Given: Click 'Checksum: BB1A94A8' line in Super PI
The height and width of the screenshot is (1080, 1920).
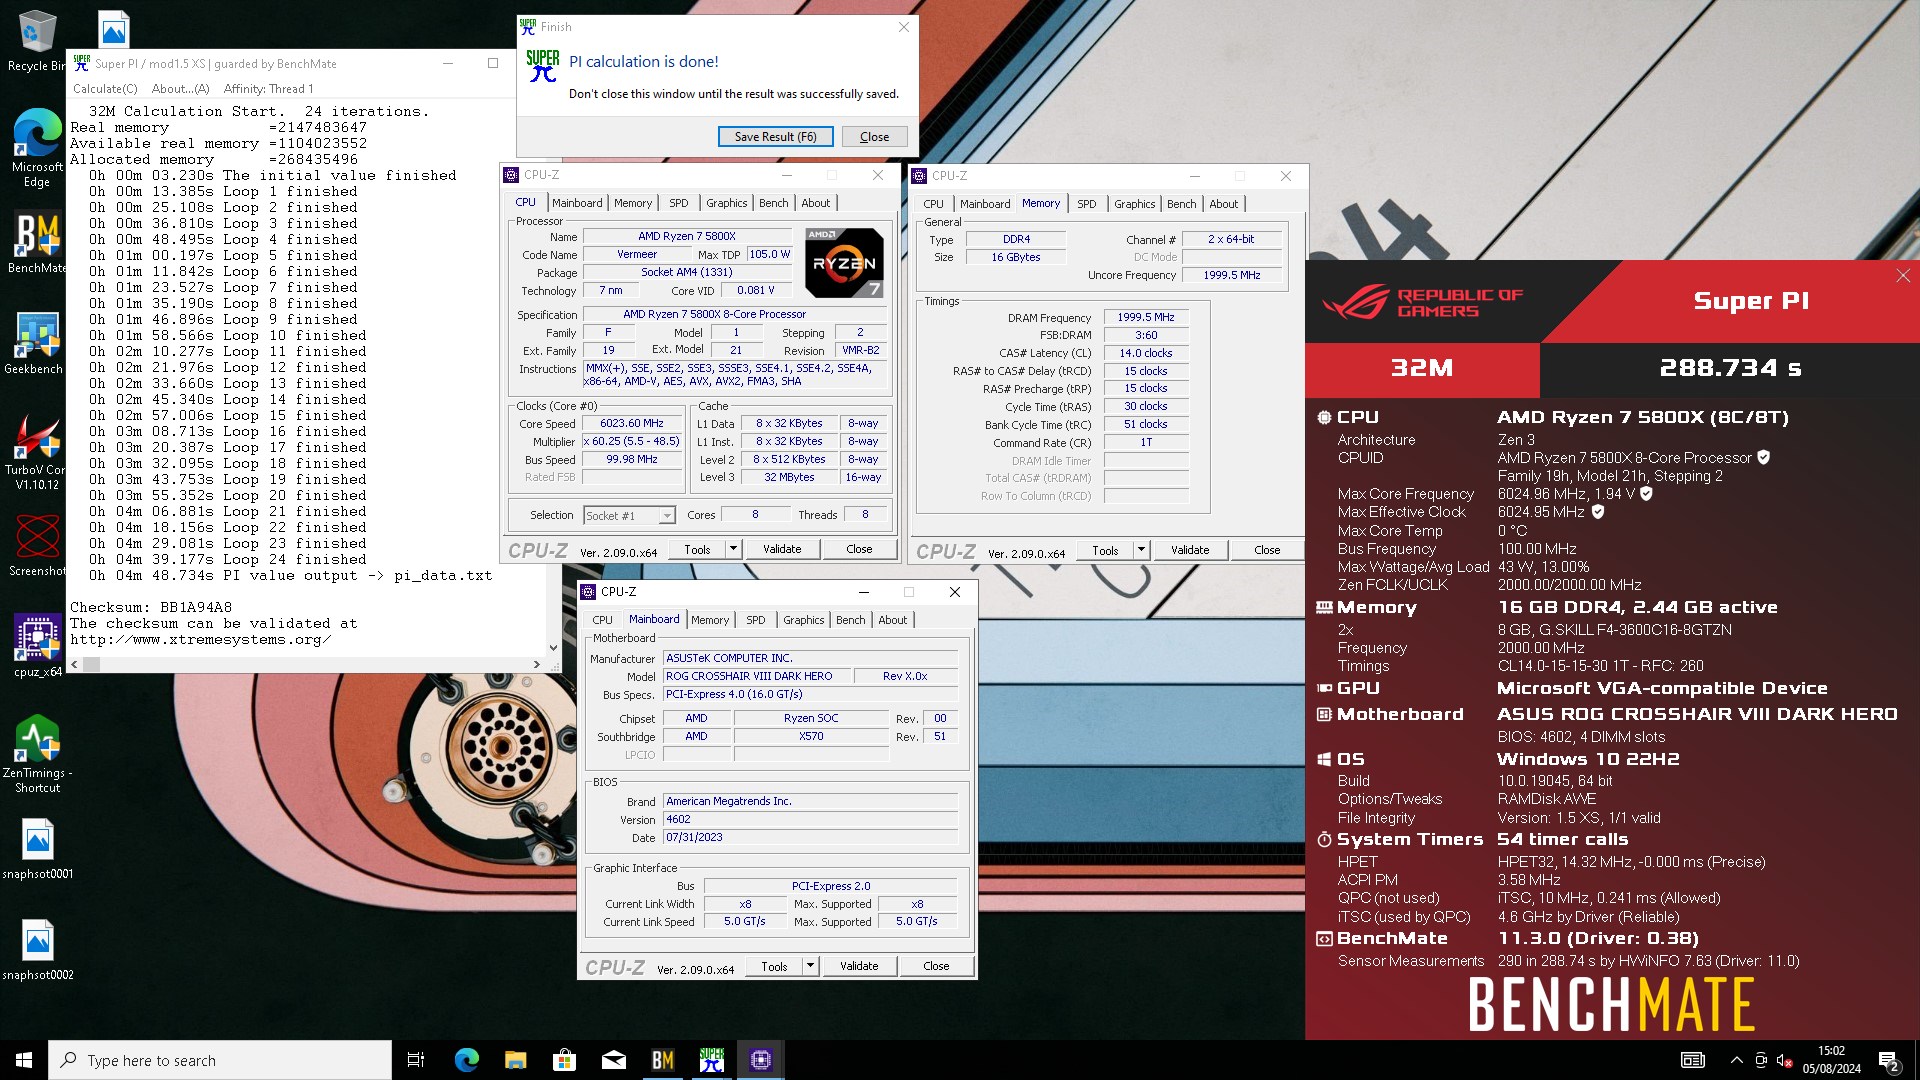Looking at the screenshot, I should point(151,607).
